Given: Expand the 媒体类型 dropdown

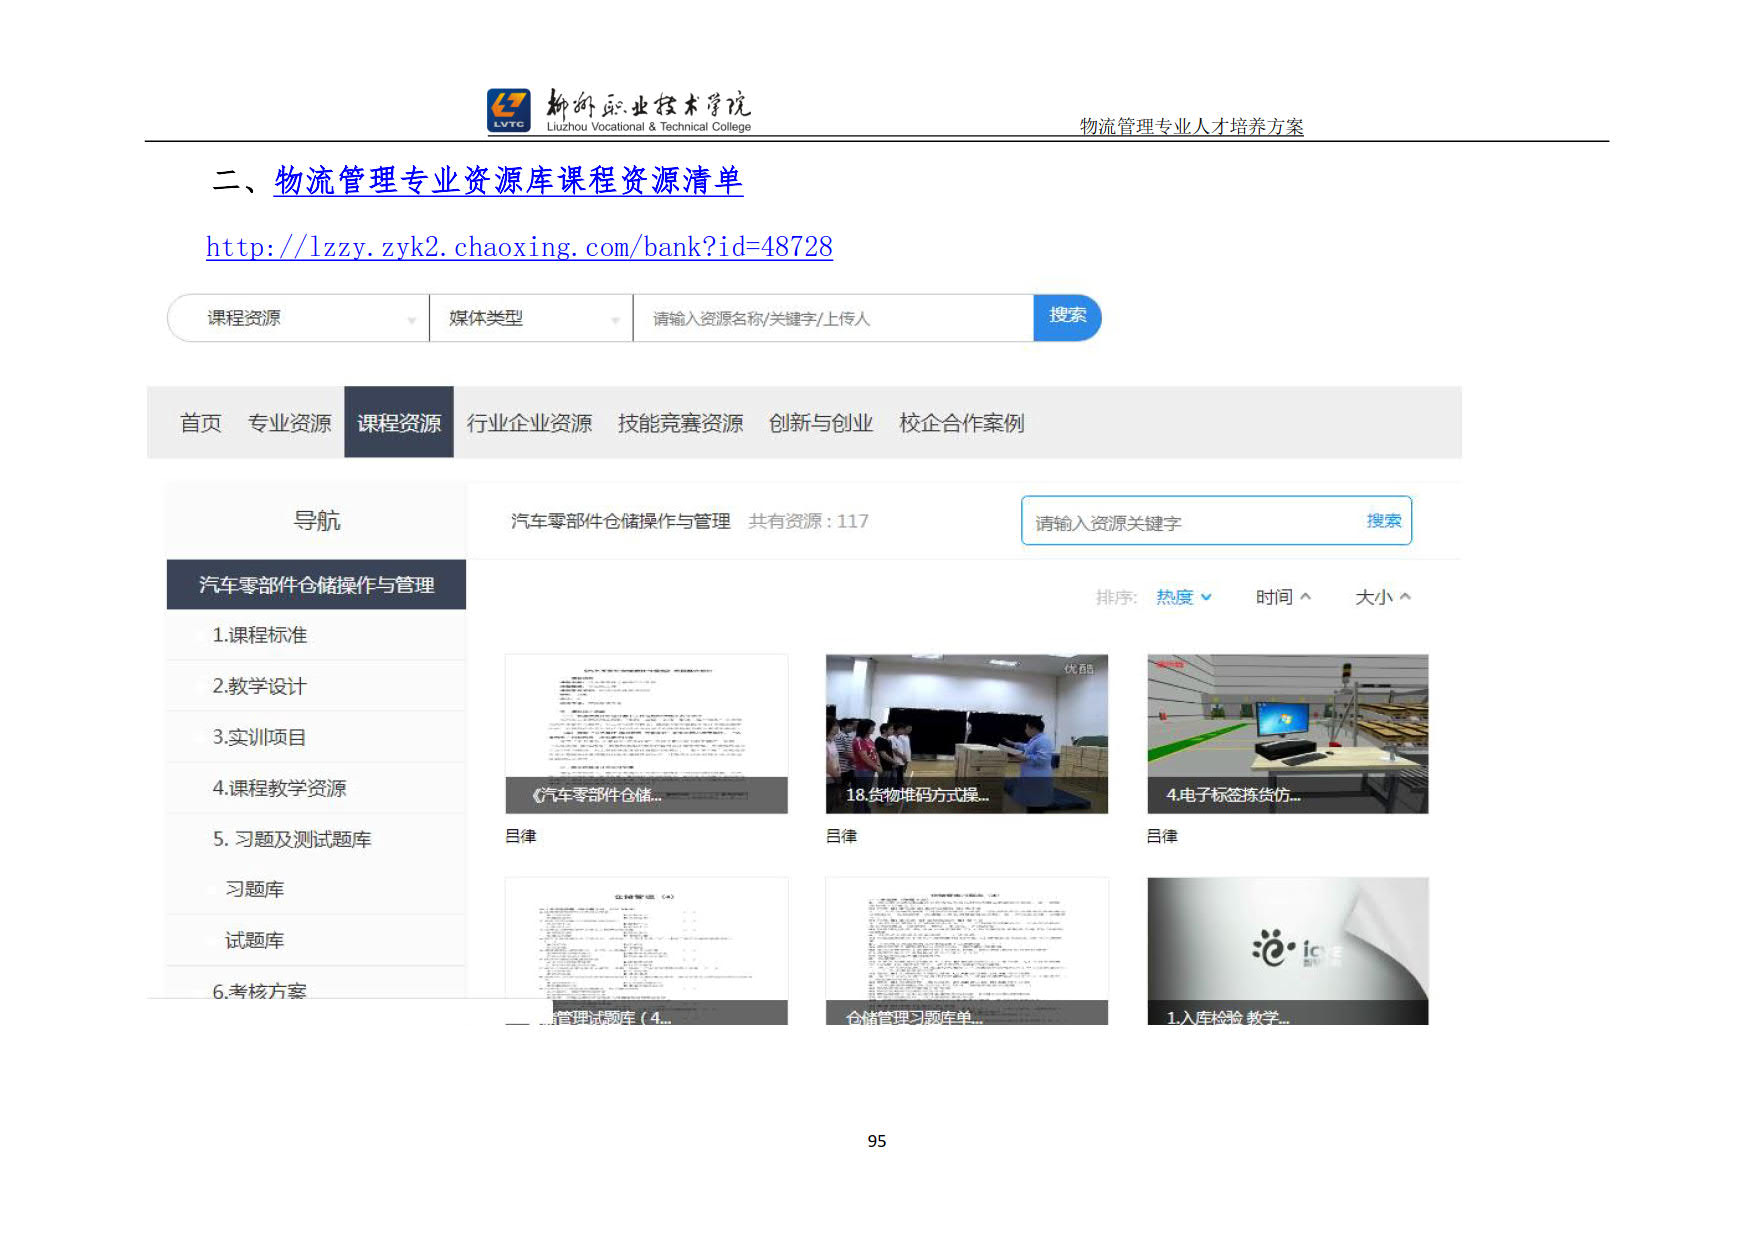Looking at the screenshot, I should pos(531,318).
